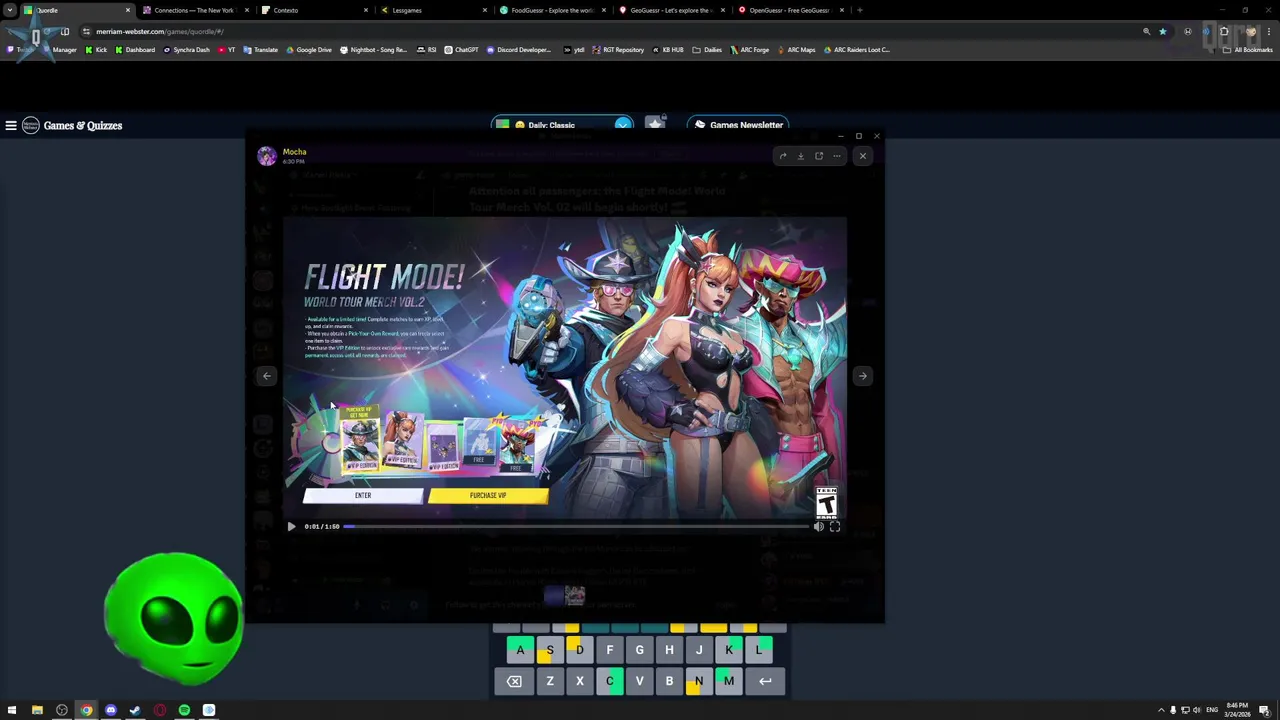
Task: Open the Google Drive bookmark
Action: click(x=309, y=49)
